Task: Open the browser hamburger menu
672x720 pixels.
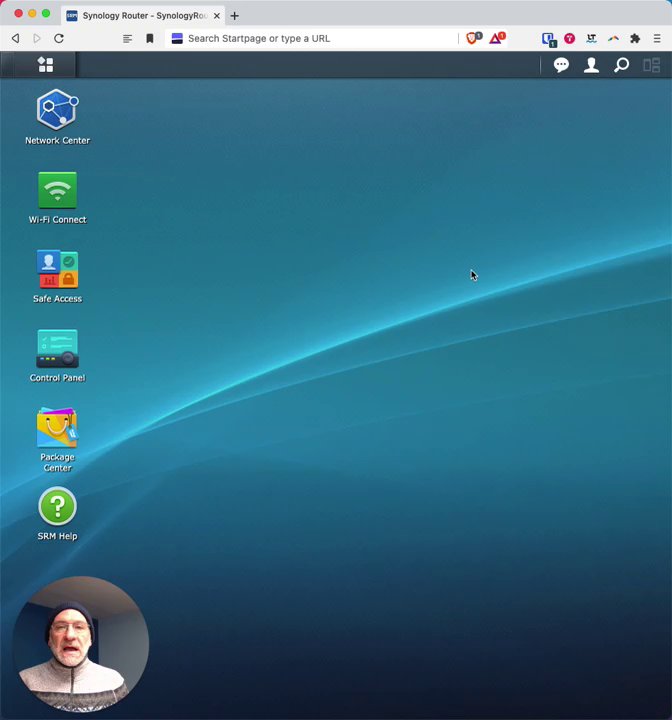Action: 657,39
